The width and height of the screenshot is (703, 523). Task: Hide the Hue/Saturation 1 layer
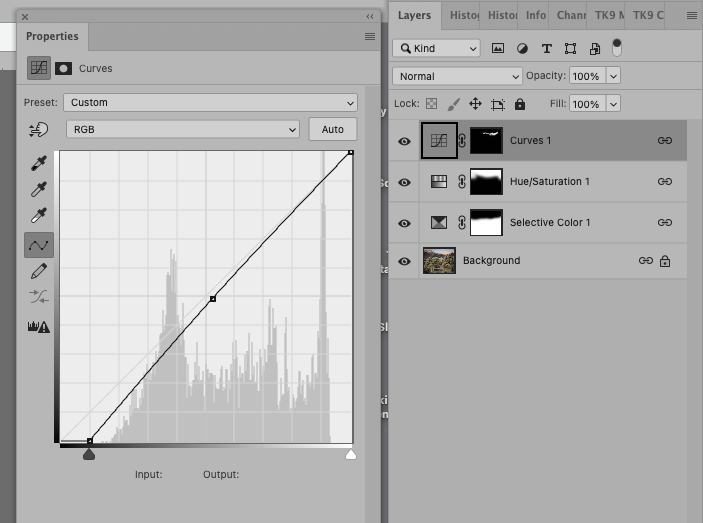click(x=404, y=182)
